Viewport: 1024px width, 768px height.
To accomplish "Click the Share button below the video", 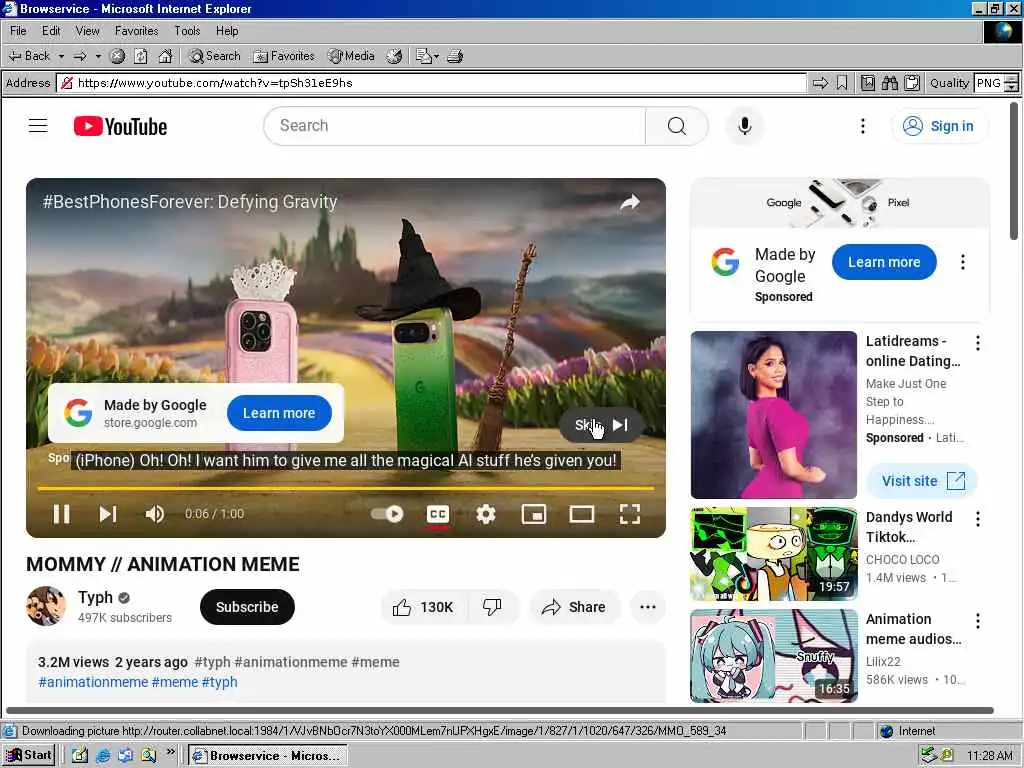I will click(x=574, y=607).
